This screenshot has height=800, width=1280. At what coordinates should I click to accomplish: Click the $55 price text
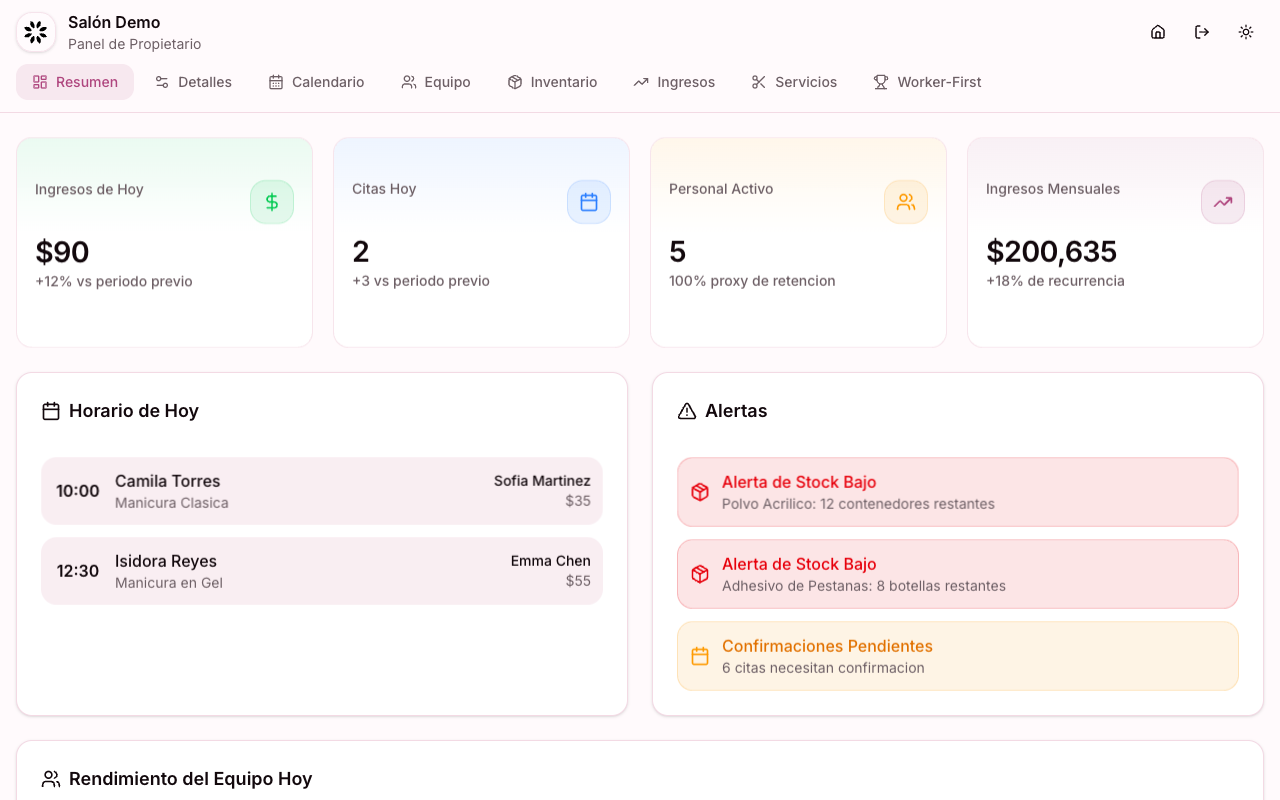click(x=578, y=581)
